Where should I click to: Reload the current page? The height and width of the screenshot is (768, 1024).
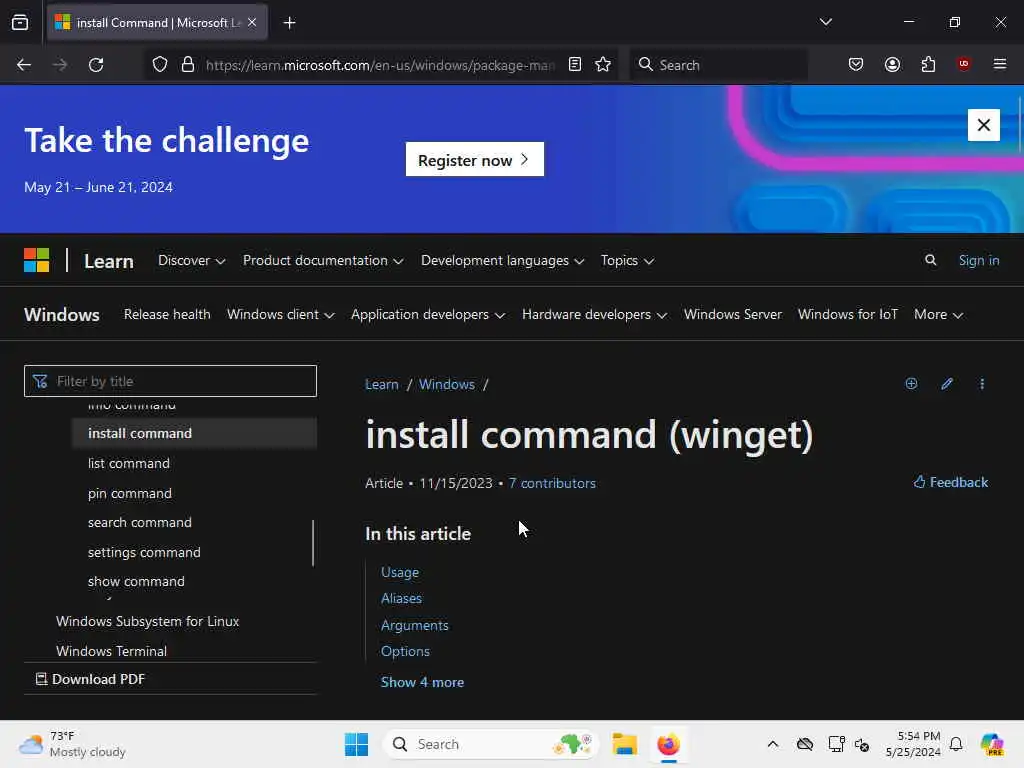96,65
